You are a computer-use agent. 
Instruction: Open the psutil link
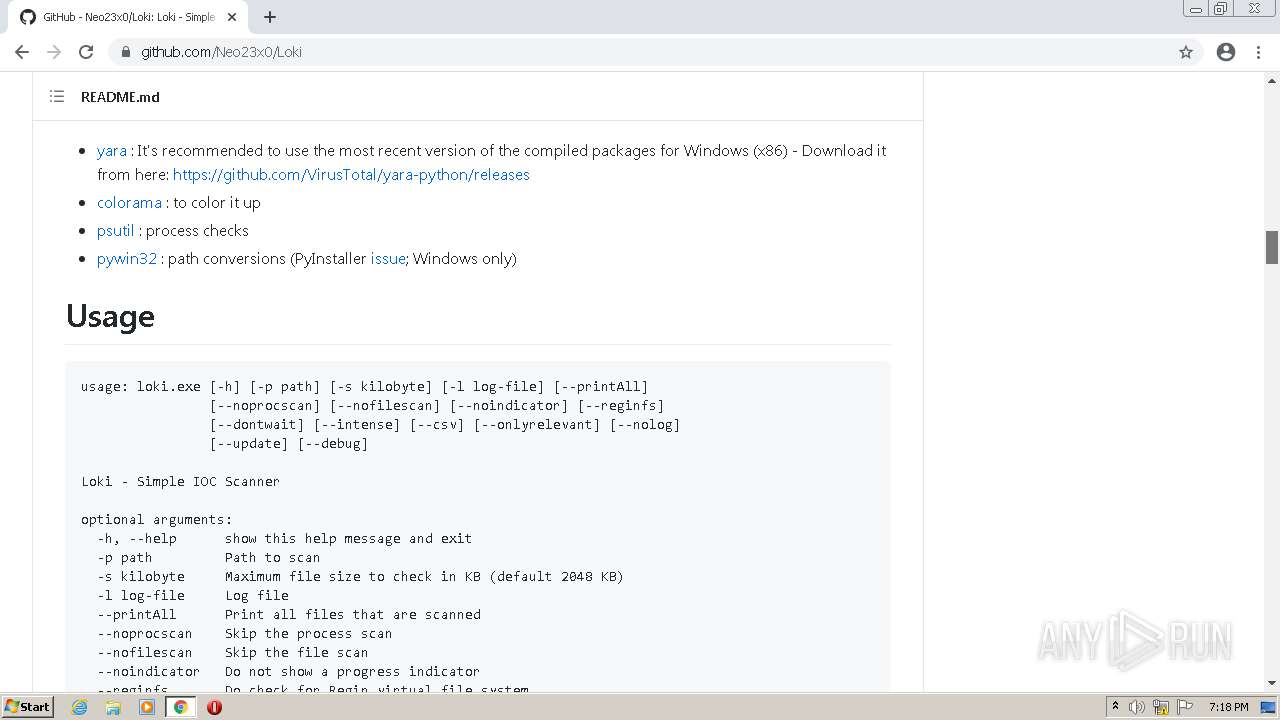coord(115,231)
